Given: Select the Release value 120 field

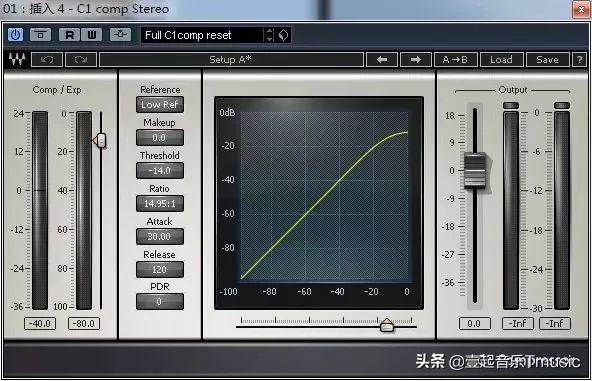Looking at the screenshot, I should tap(160, 270).
